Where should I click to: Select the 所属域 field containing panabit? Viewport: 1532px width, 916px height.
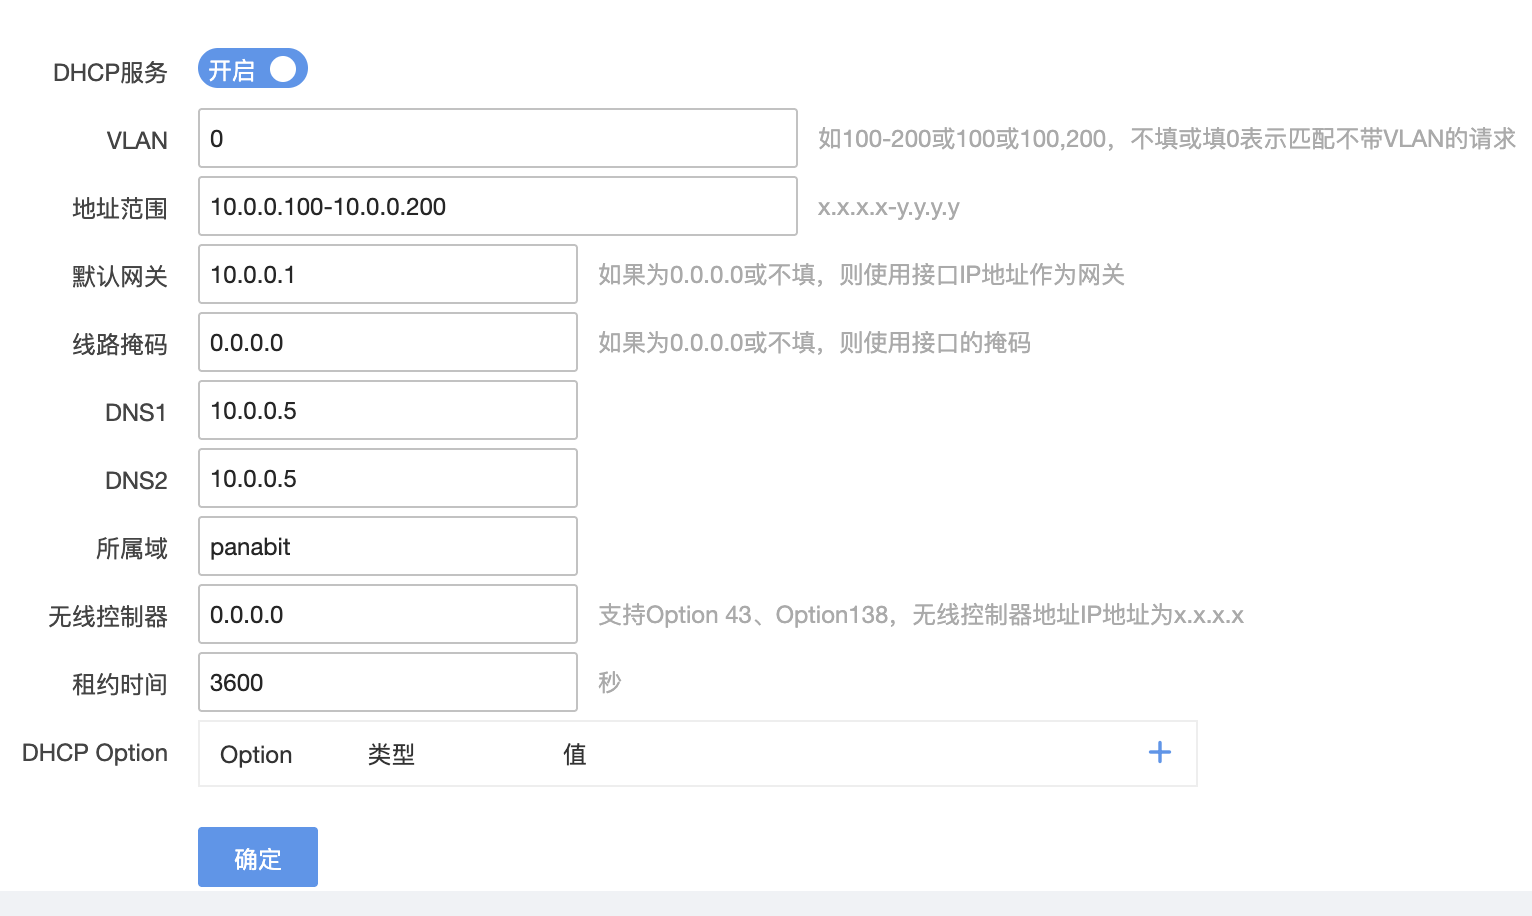(x=387, y=547)
